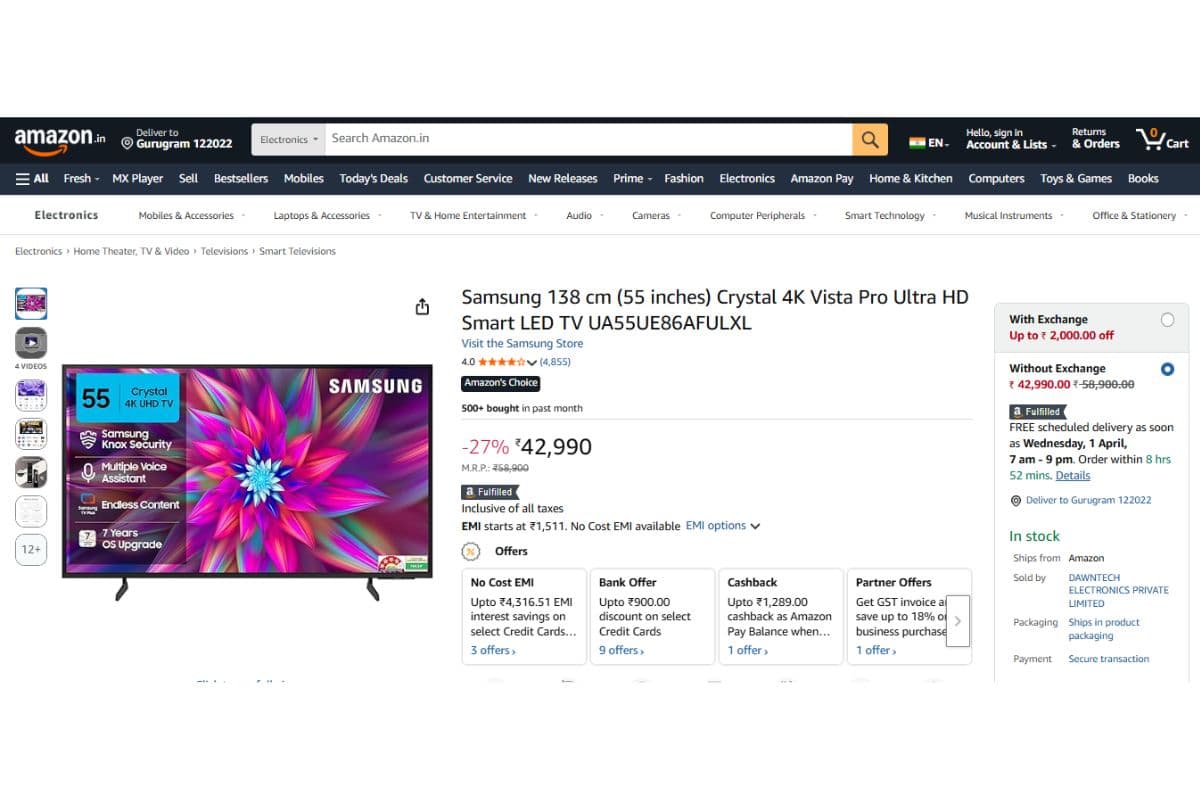Image resolution: width=1200 pixels, height=800 pixels.
Task: Click the delivery location pin Gurugram 122022
Action: click(176, 139)
